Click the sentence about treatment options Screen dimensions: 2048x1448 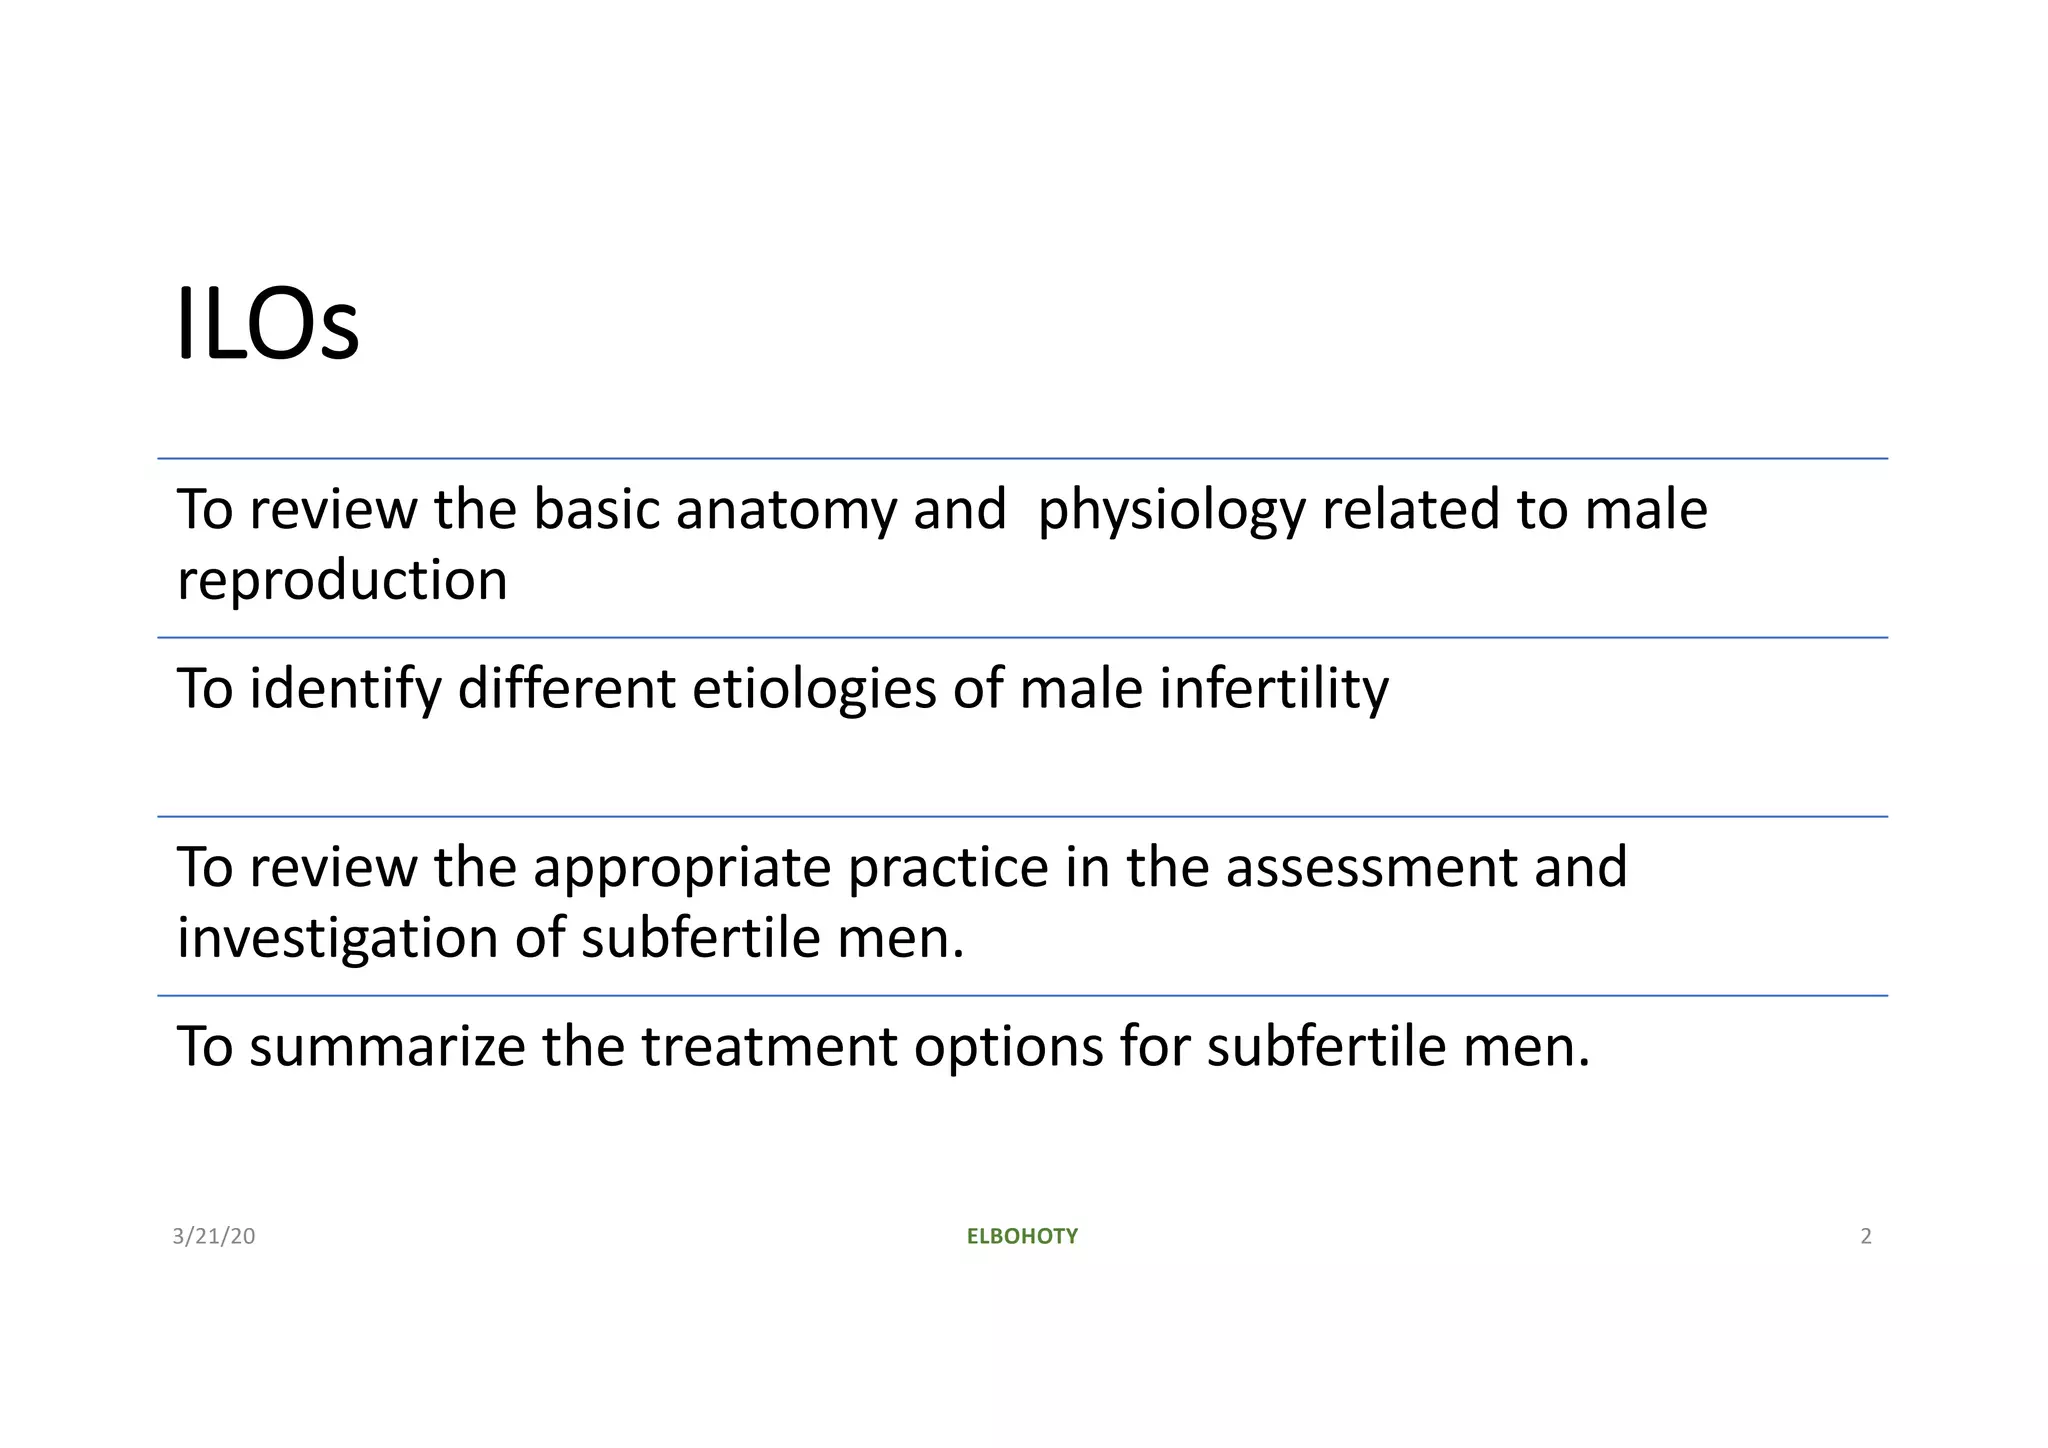click(882, 1046)
